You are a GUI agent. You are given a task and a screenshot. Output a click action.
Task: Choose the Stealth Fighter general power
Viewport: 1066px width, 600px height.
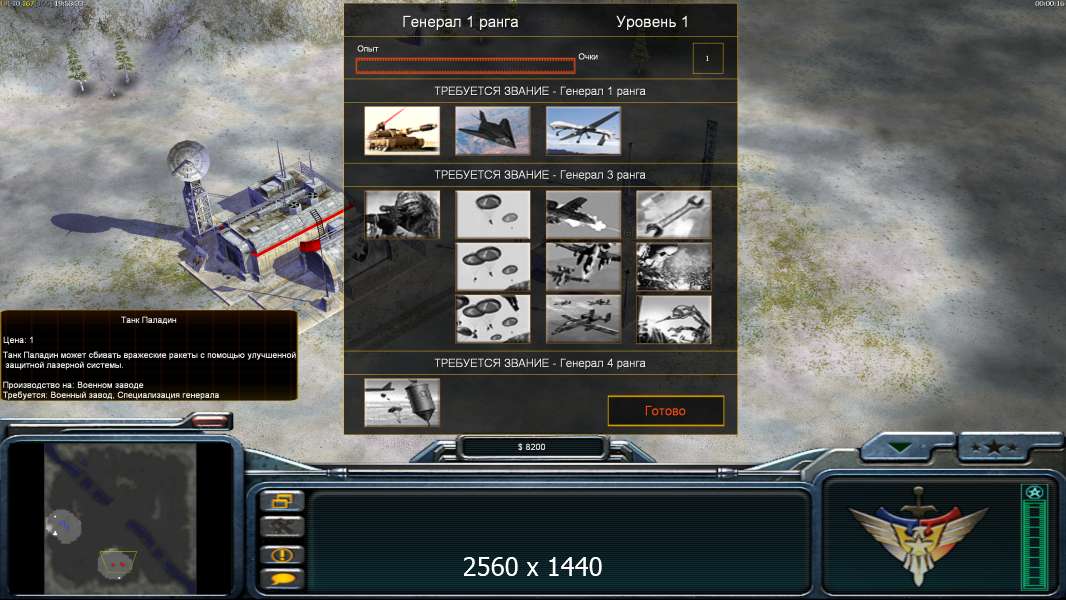[x=492, y=130]
